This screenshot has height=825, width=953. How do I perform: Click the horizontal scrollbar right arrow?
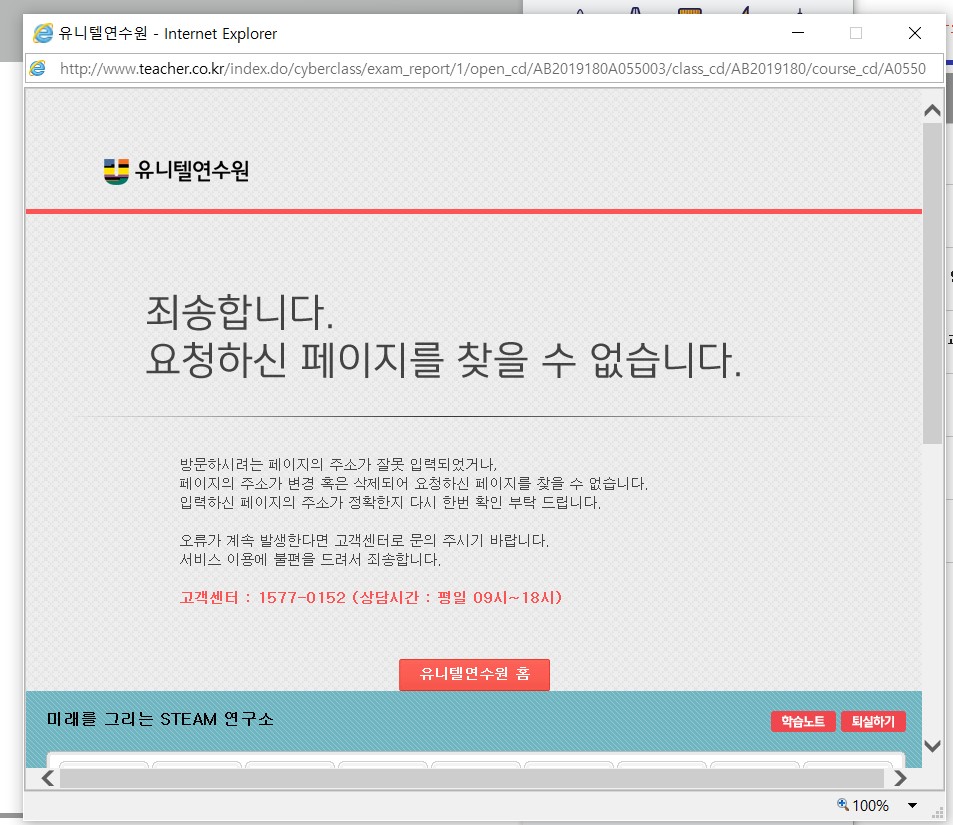point(900,778)
